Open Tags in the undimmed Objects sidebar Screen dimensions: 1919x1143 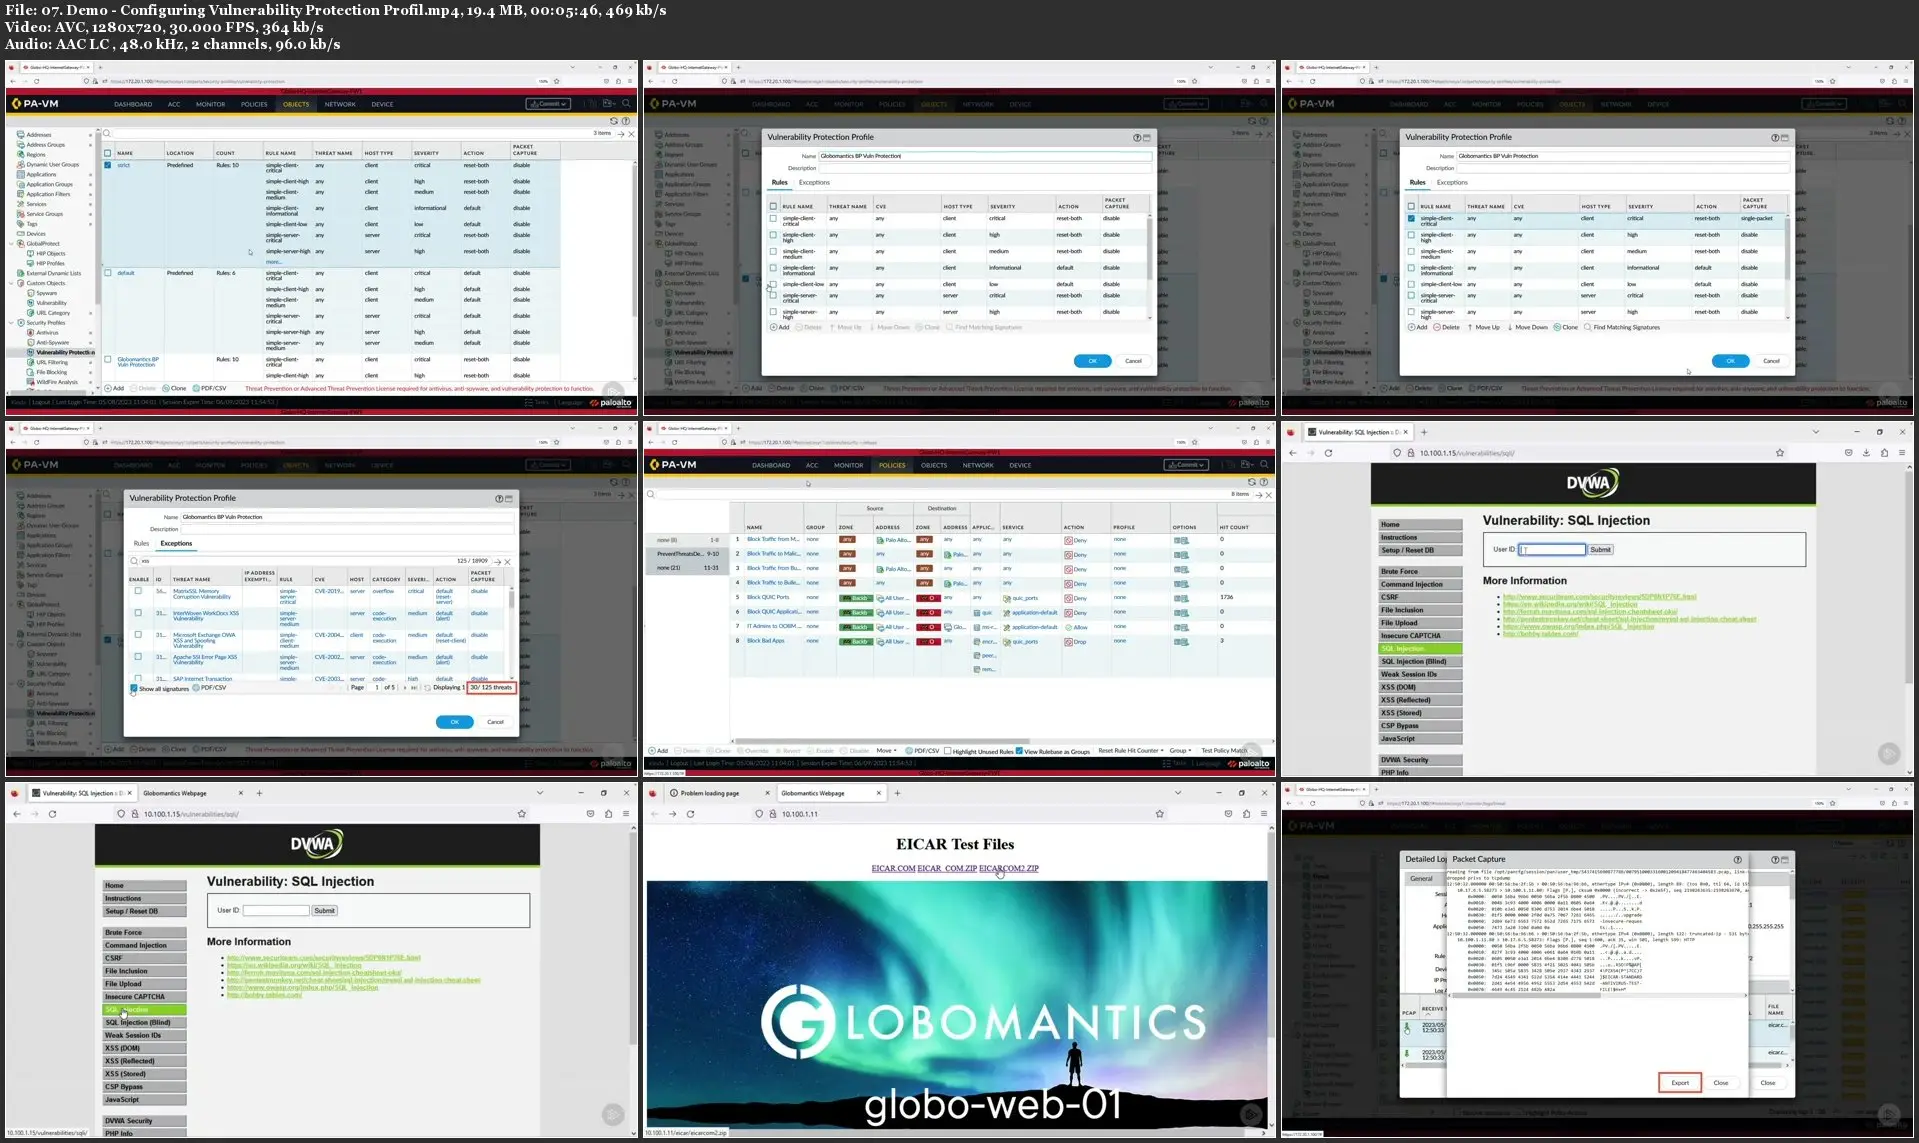click(x=32, y=224)
